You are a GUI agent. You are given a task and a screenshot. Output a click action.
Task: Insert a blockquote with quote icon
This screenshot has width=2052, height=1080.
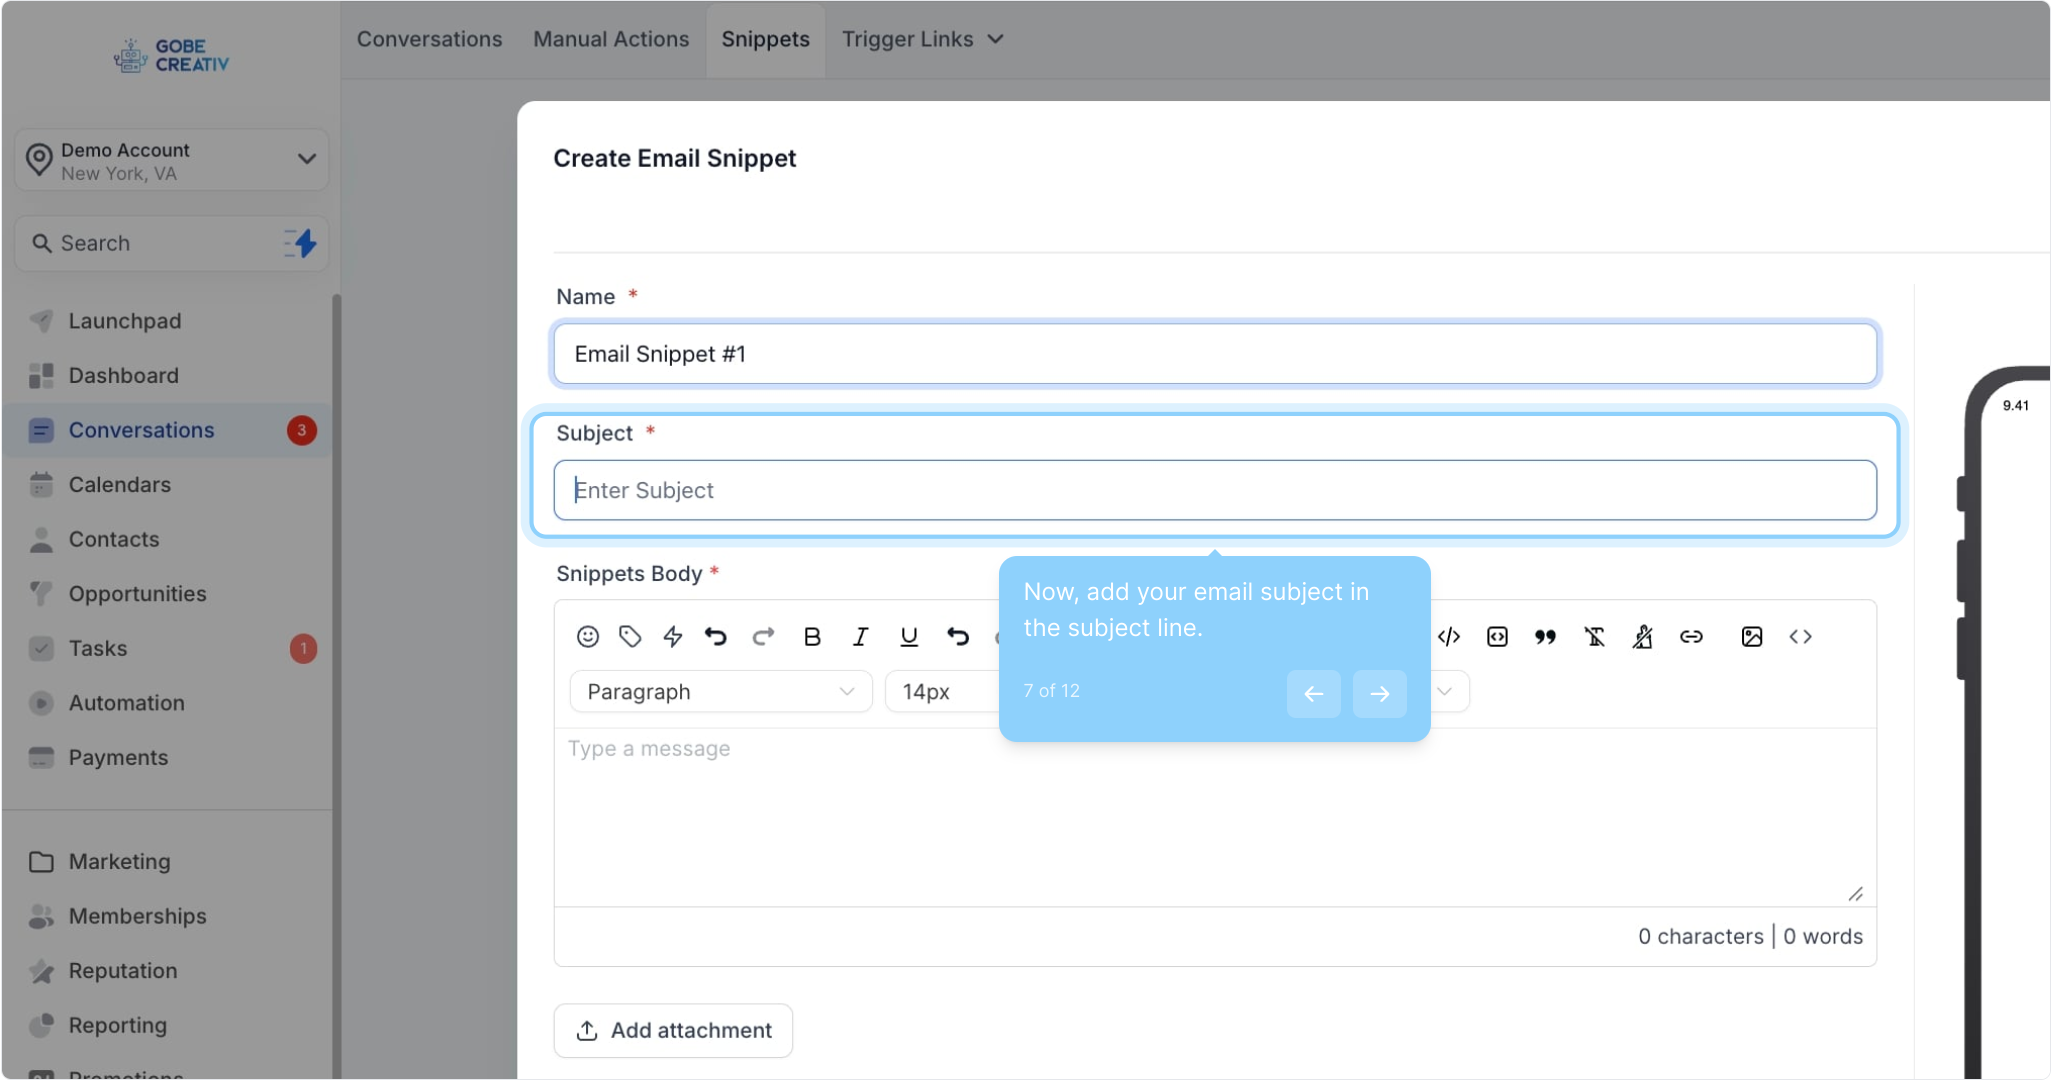(1545, 637)
